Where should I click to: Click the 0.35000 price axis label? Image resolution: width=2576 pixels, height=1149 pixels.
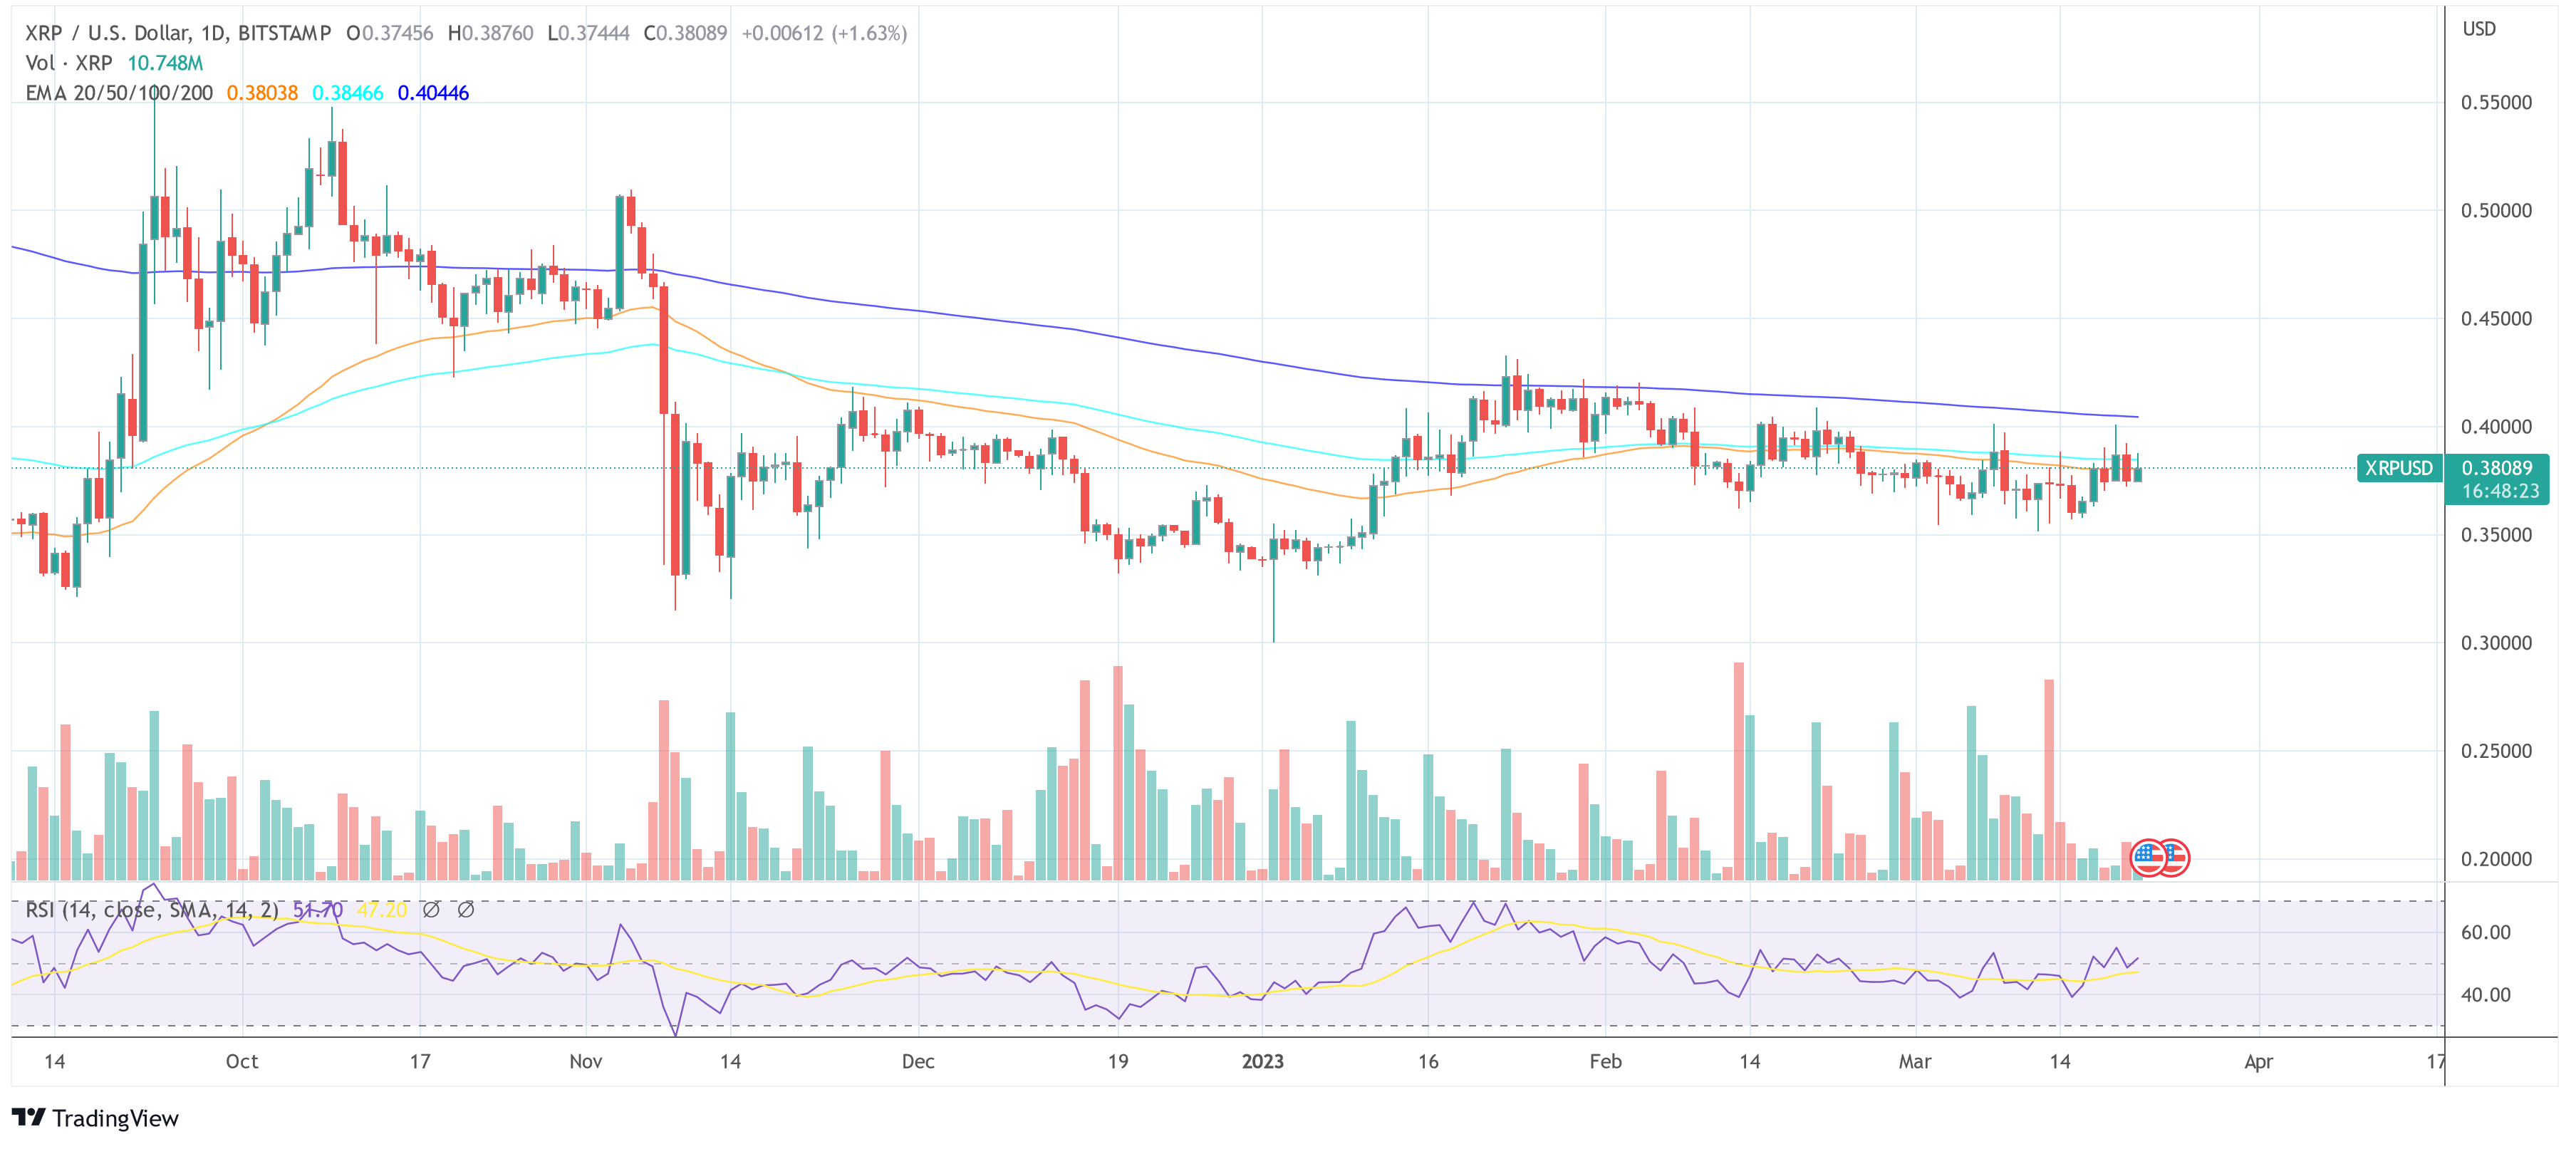[x=2496, y=534]
